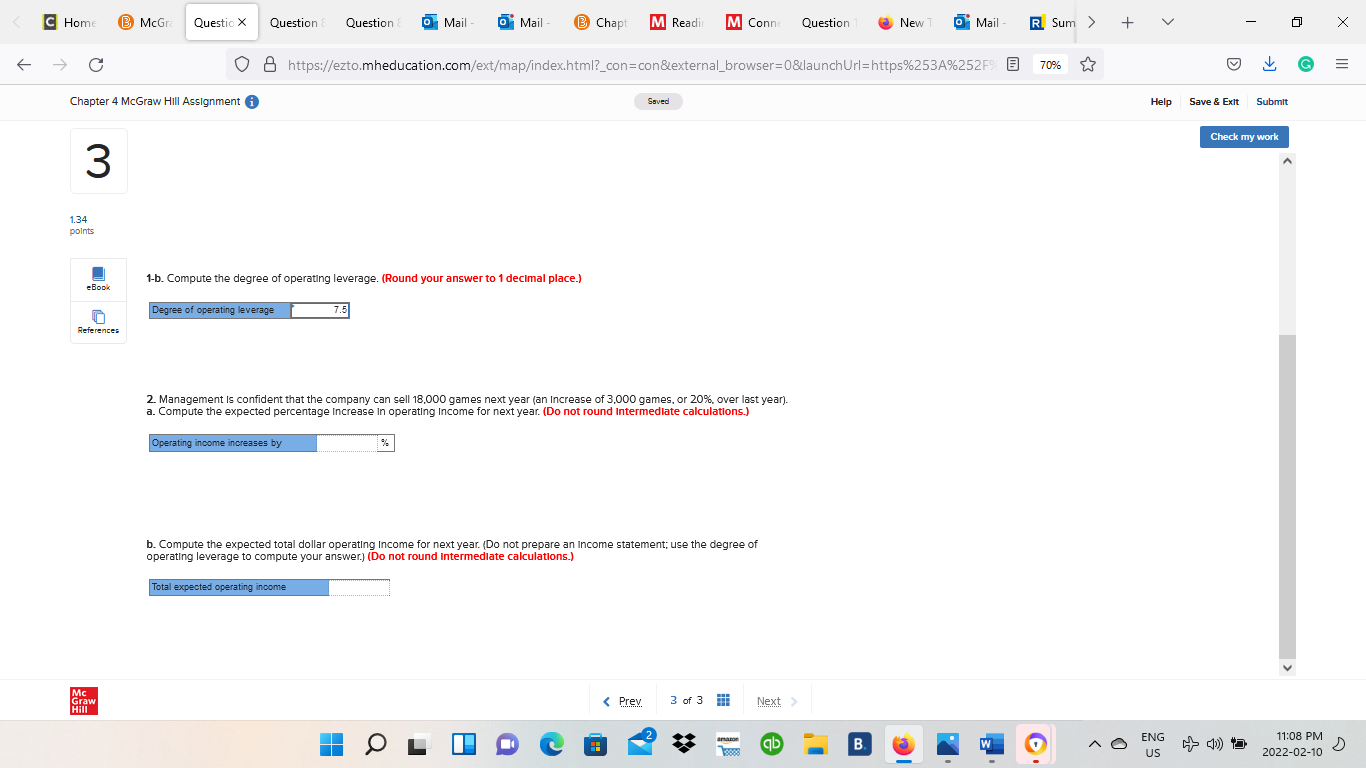
Task: Open the Firefox application menu
Action: click(1341, 65)
